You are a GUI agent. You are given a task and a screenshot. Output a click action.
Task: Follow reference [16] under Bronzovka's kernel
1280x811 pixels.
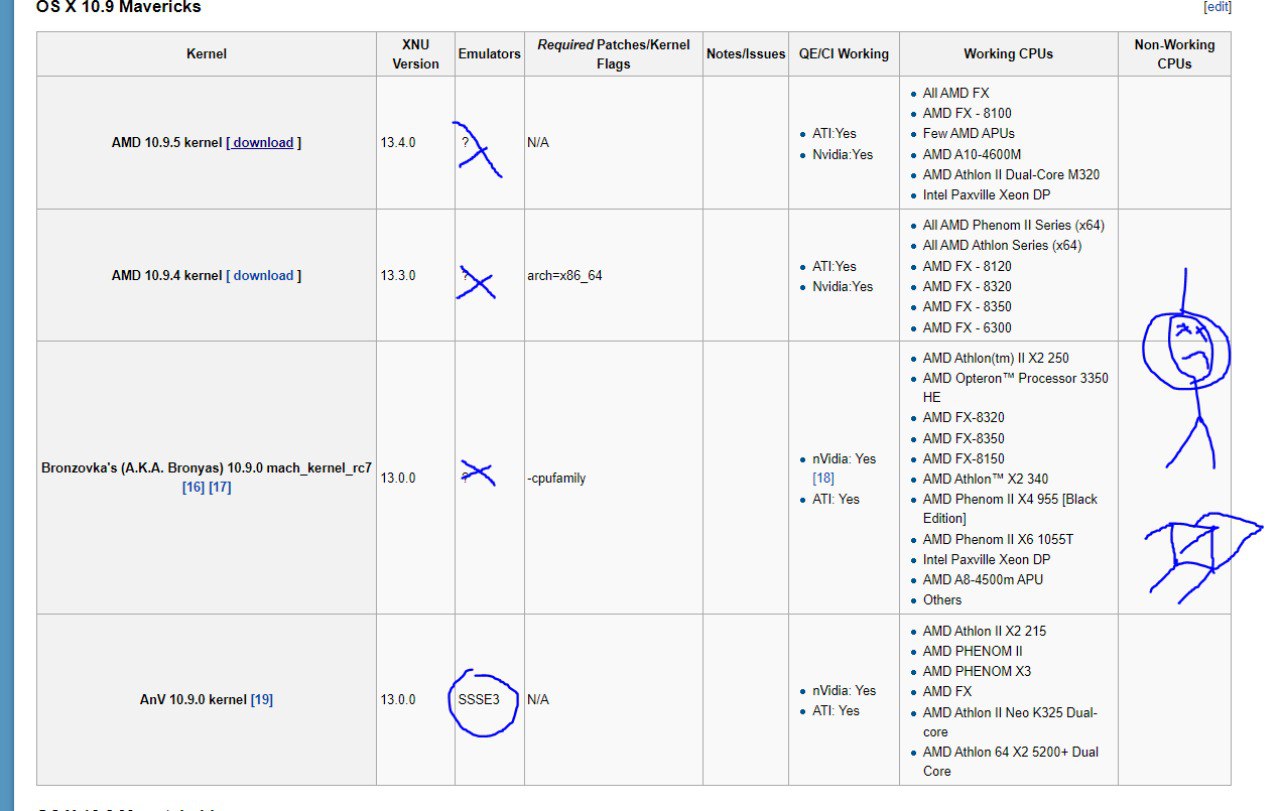193,487
